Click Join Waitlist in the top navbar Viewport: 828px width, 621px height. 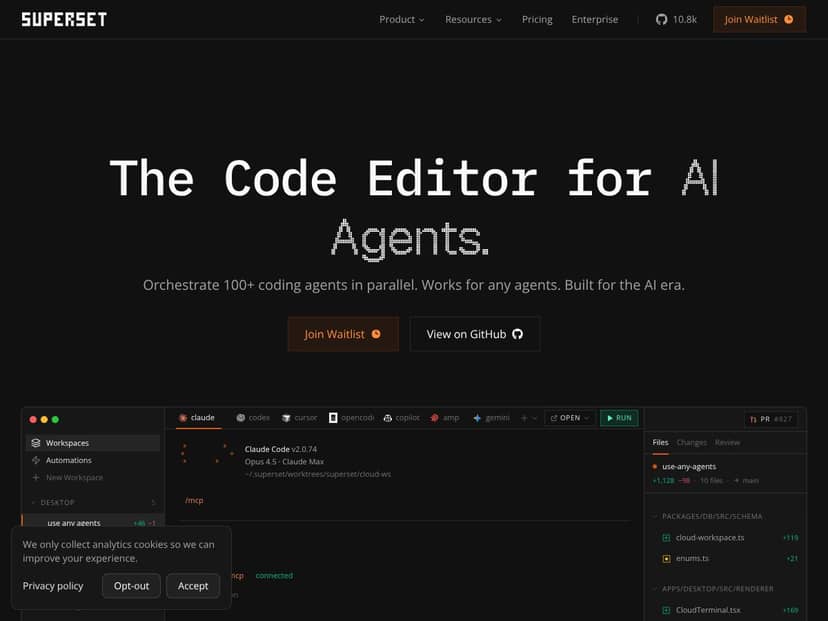pos(759,20)
